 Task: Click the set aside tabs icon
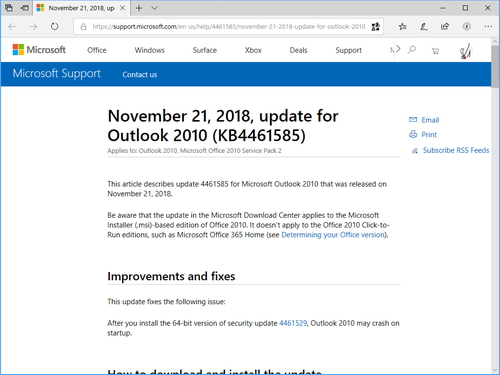pos(25,8)
